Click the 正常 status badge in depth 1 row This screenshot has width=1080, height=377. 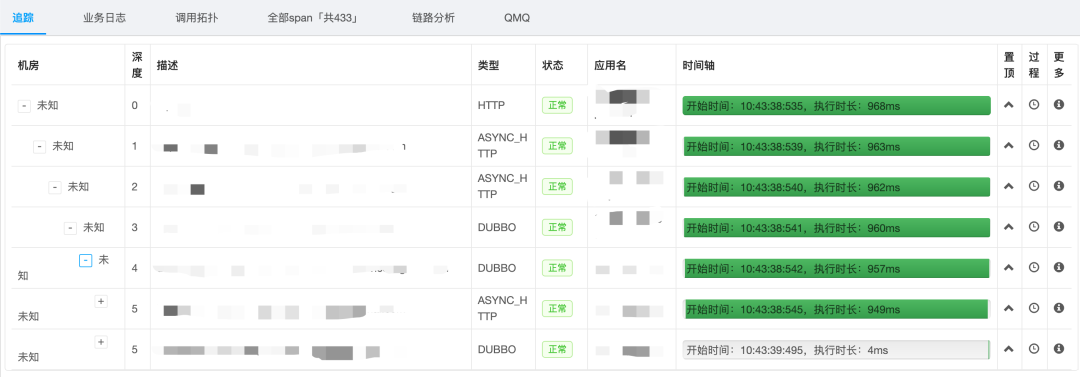click(557, 146)
